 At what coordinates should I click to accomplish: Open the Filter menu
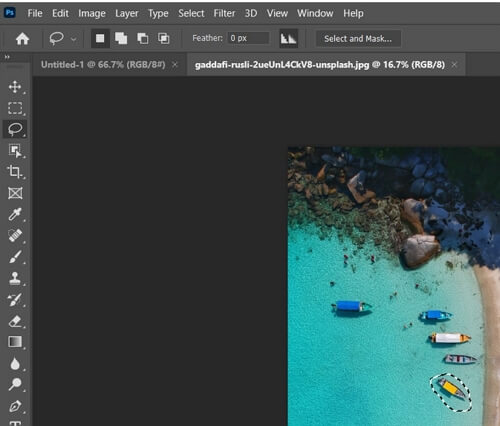224,13
